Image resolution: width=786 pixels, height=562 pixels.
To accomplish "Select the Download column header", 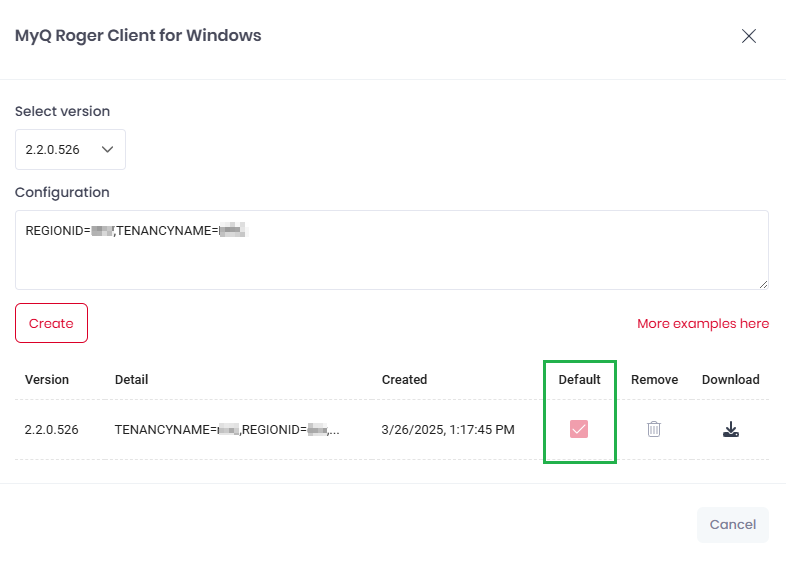I will coord(730,380).
